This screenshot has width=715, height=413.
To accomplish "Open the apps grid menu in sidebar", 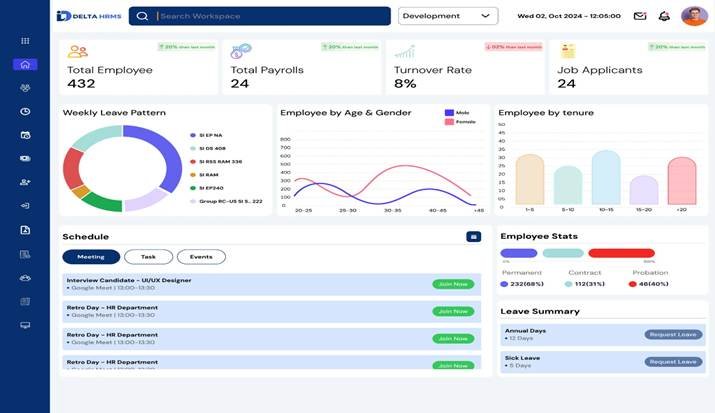I will (25, 41).
